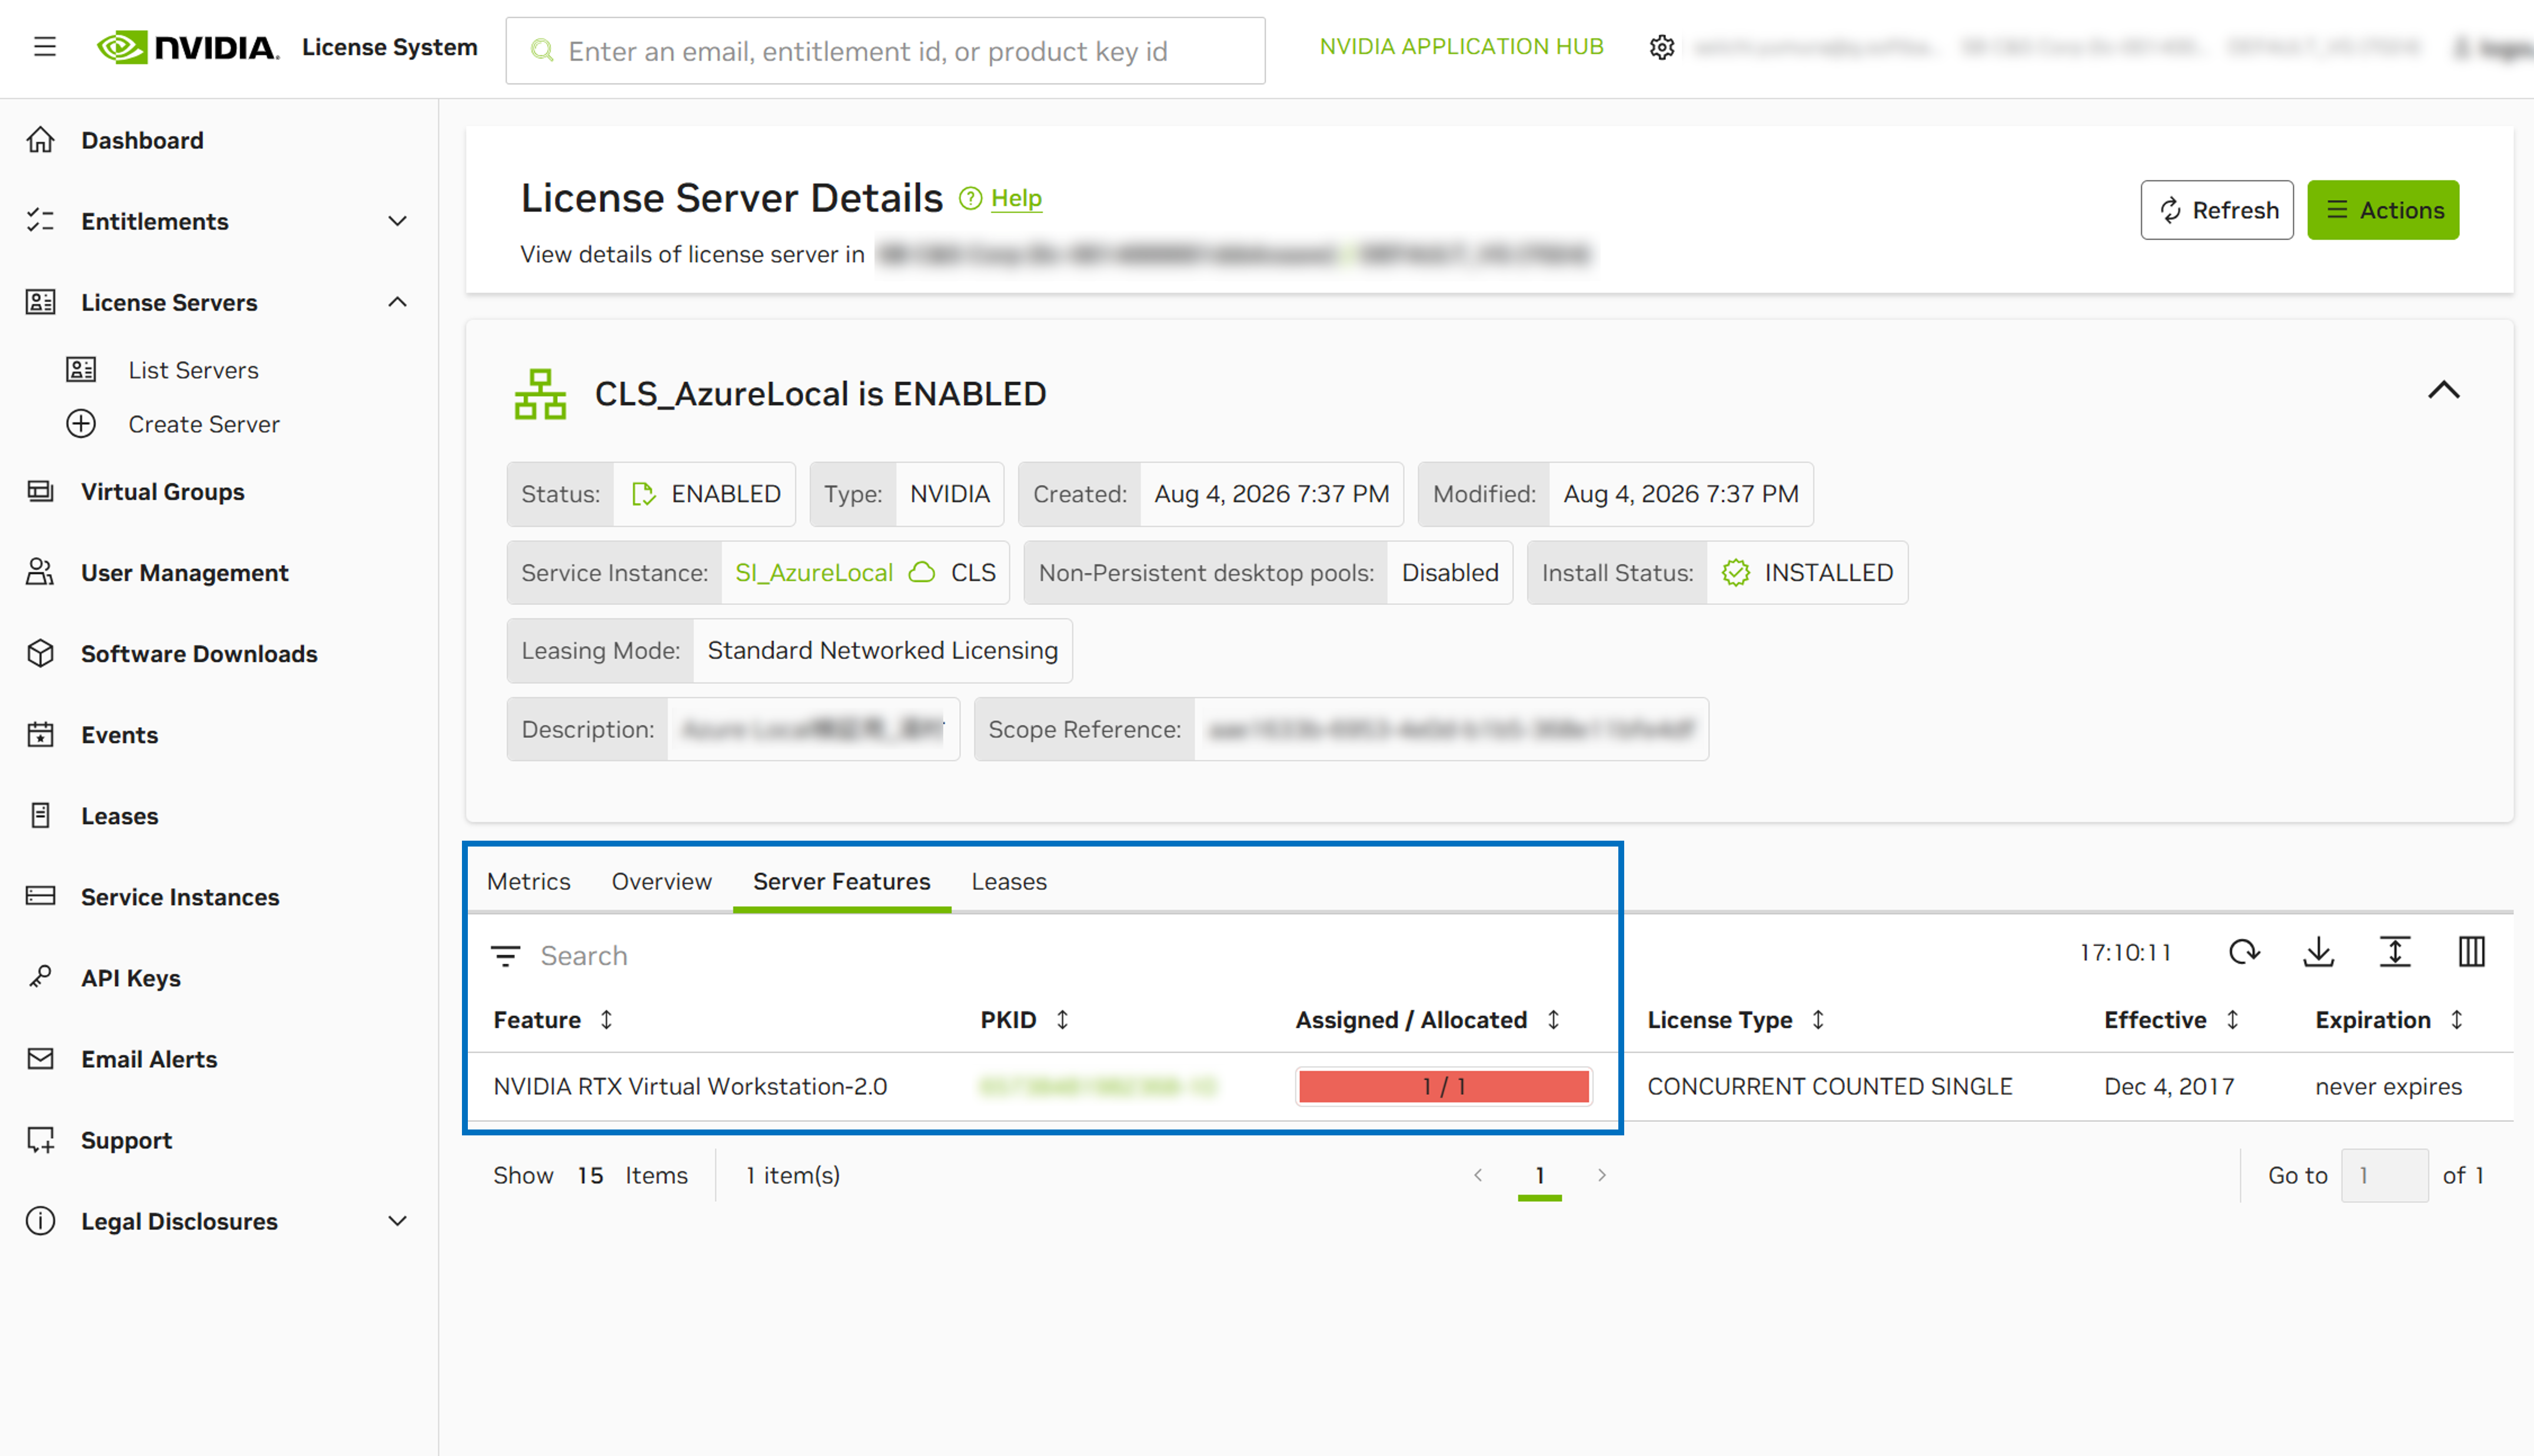
Task: Focus the email or entitlement search field
Action: click(885, 51)
